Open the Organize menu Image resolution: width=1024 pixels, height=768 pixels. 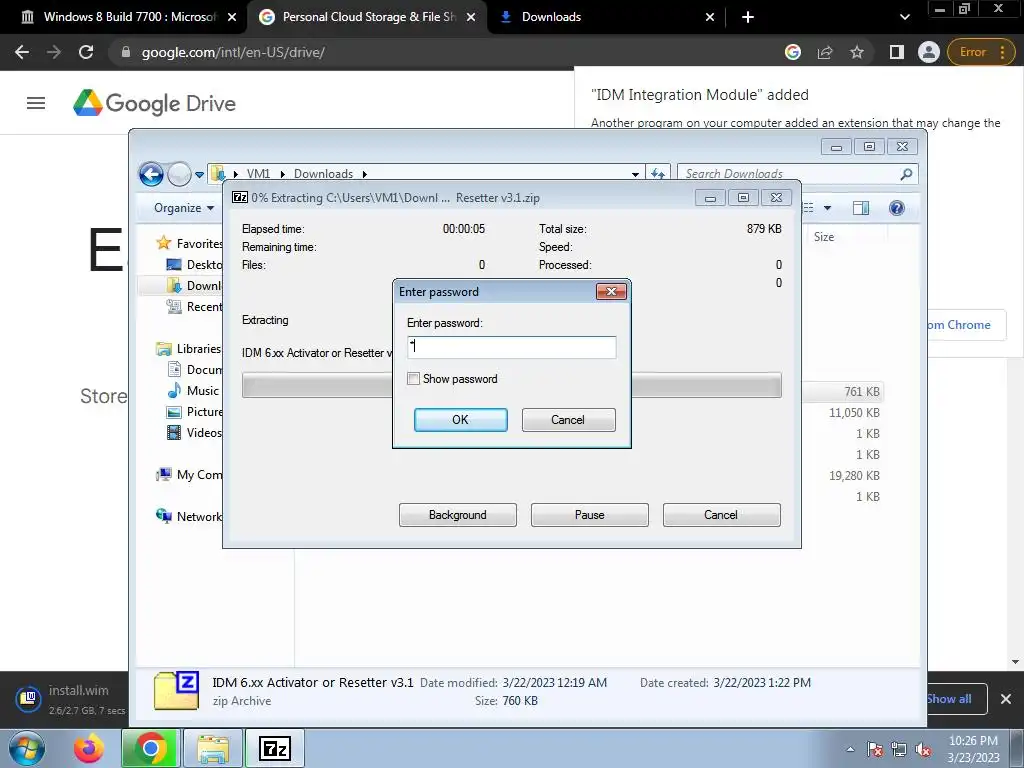pos(184,208)
